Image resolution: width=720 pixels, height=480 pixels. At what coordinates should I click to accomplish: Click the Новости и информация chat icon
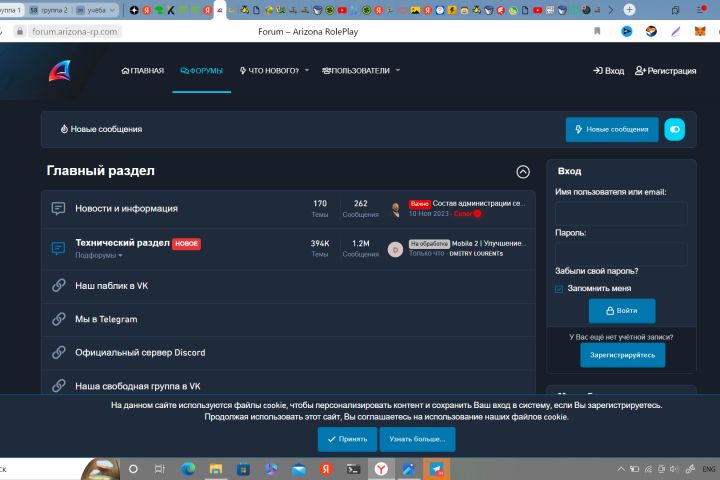pyautogui.click(x=58, y=209)
